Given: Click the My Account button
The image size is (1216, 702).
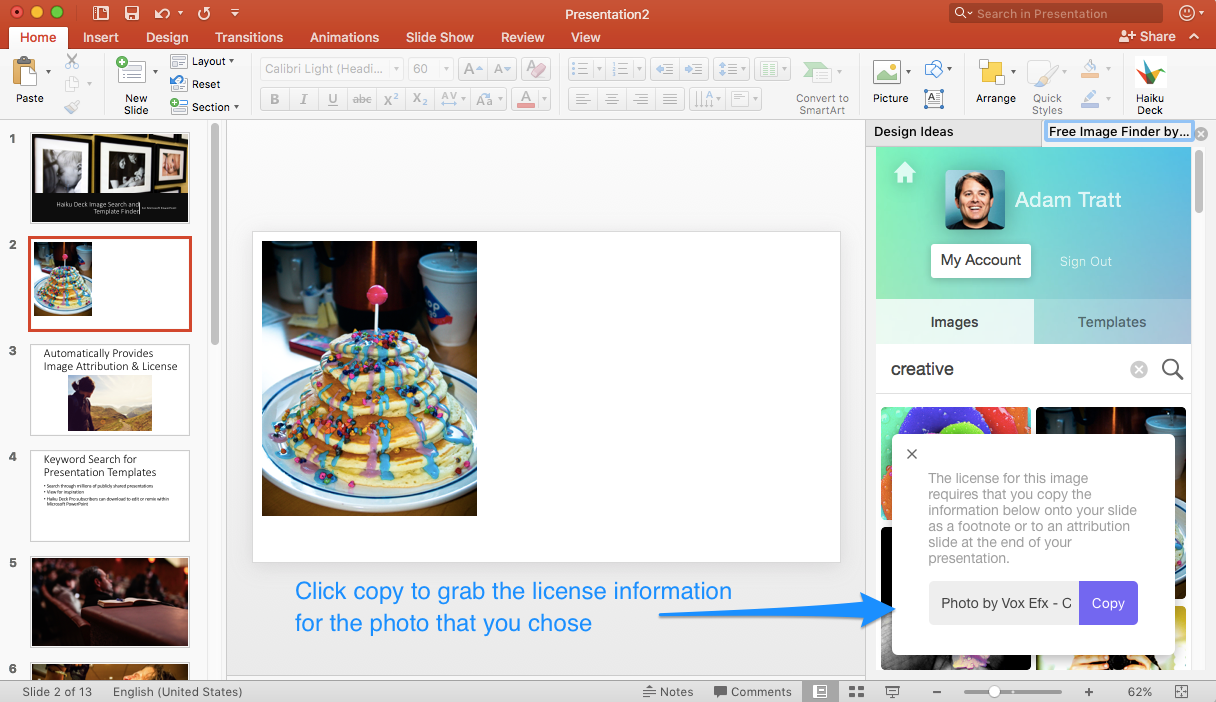Looking at the screenshot, I should 980,260.
